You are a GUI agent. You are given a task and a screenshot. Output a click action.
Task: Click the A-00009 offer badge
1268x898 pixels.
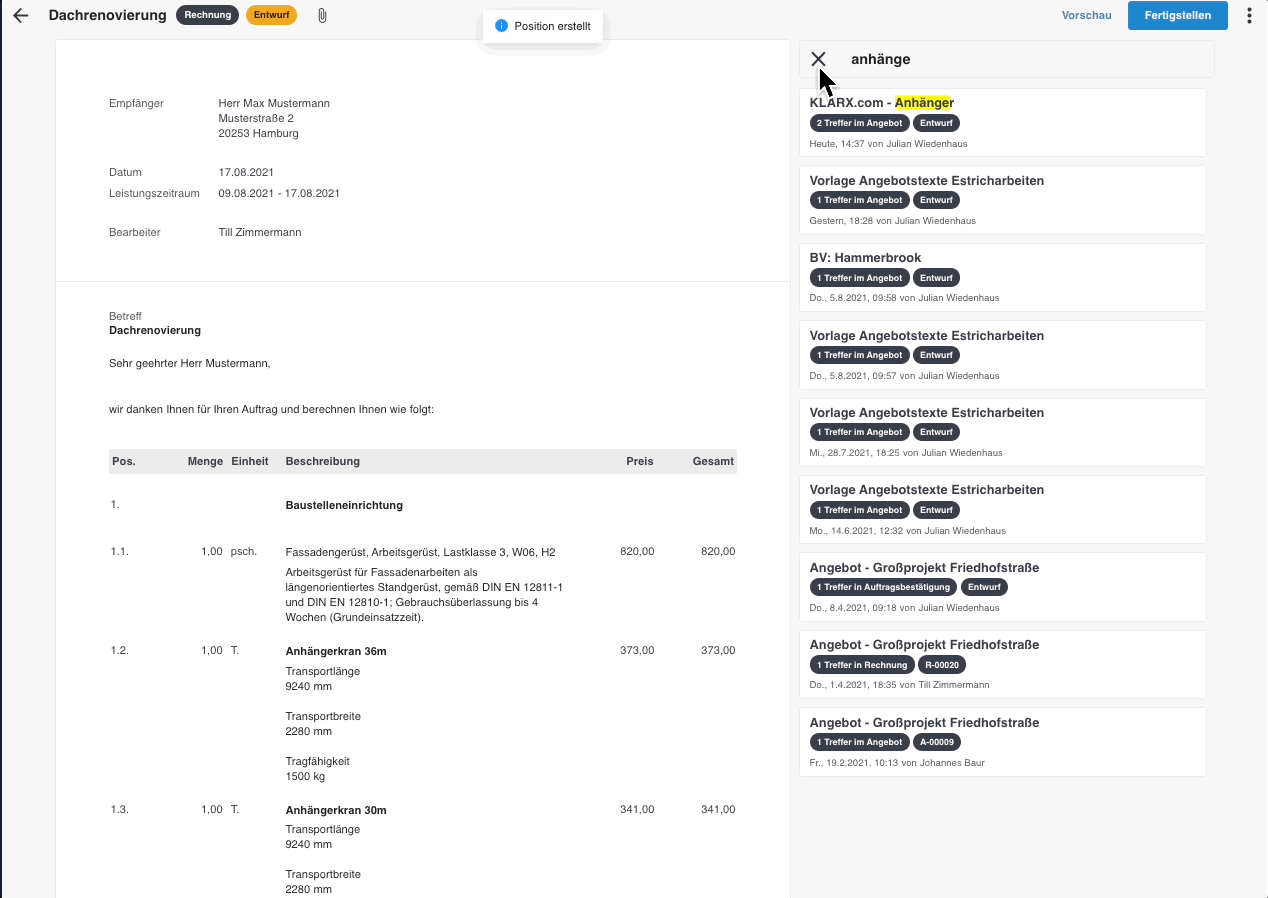938,742
